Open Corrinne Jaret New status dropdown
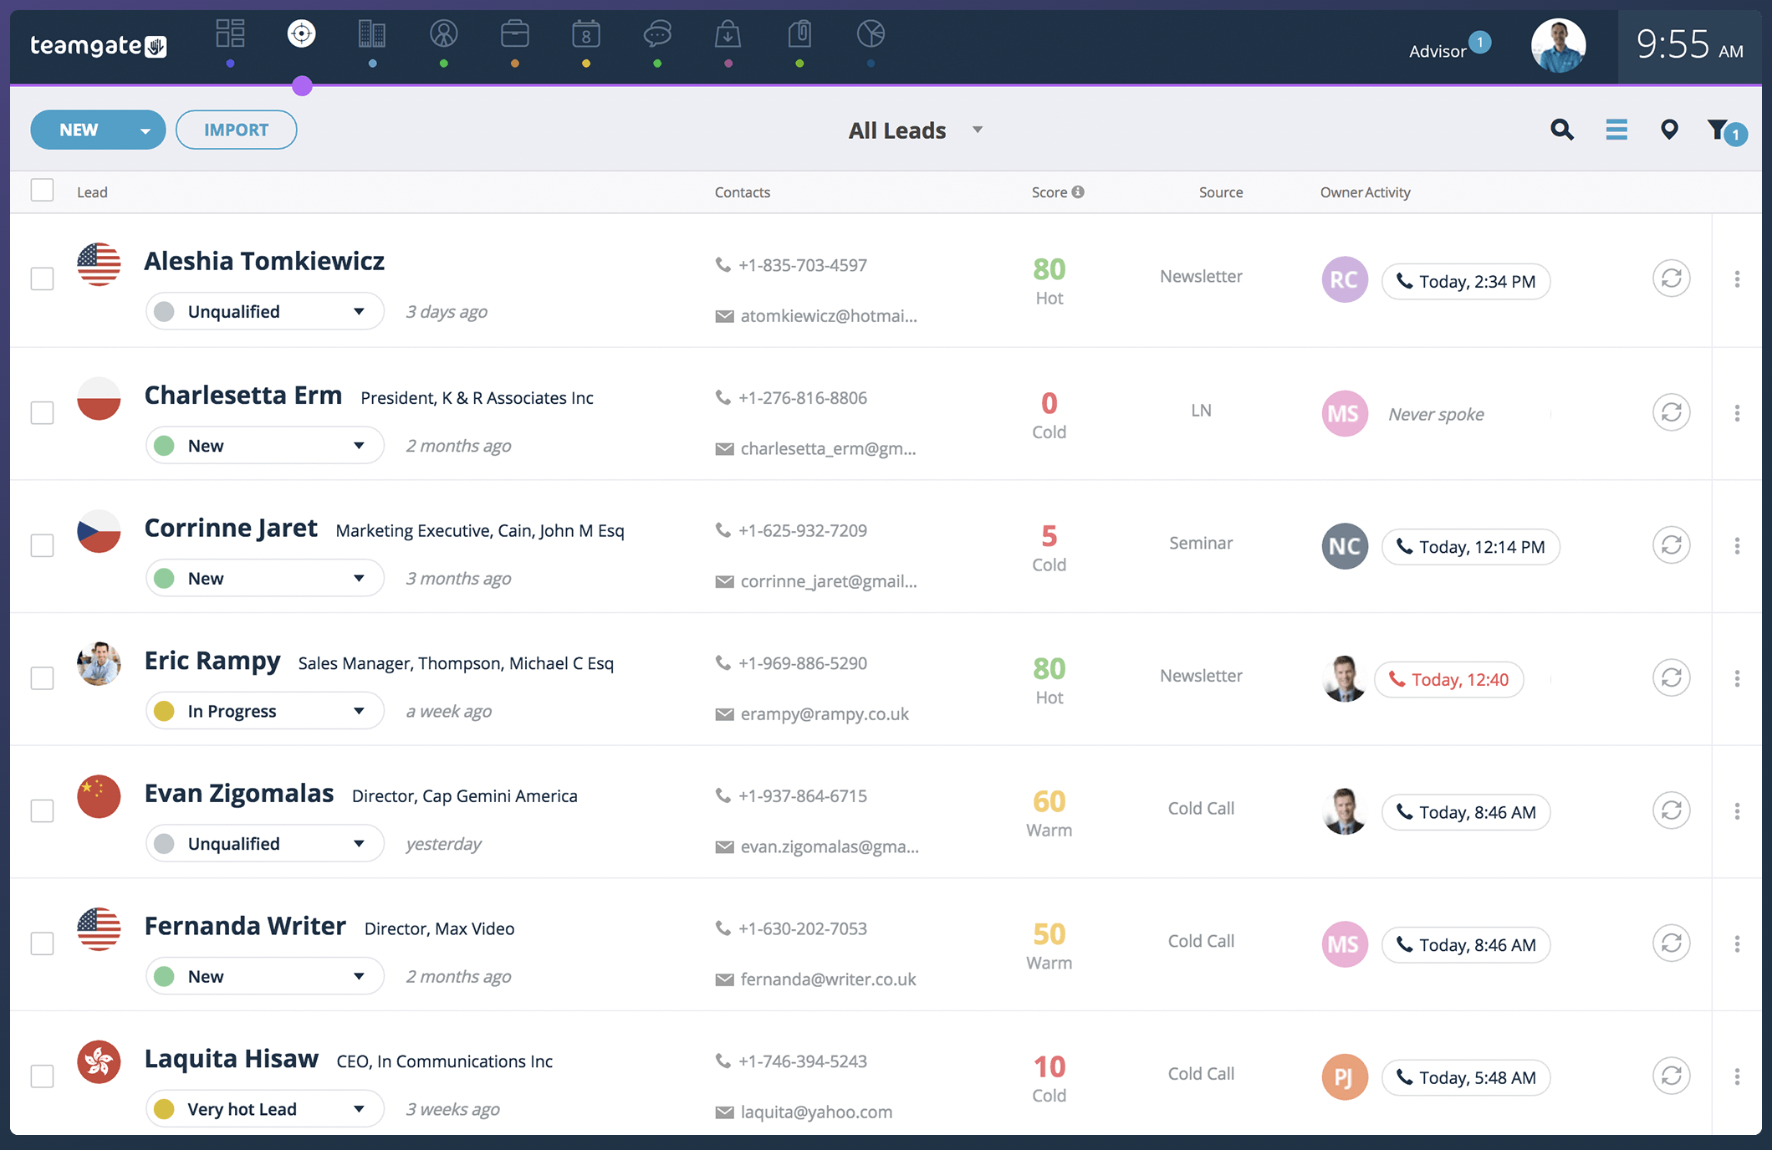Image resolution: width=1772 pixels, height=1150 pixels. coord(265,578)
